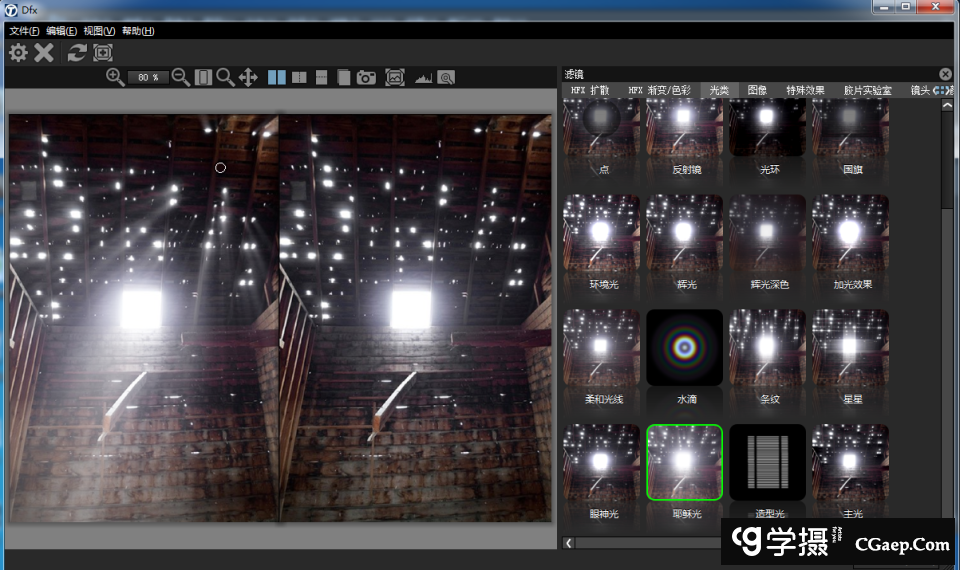Select the 造型光 filter preset
This screenshot has width=960, height=570.
[768, 463]
